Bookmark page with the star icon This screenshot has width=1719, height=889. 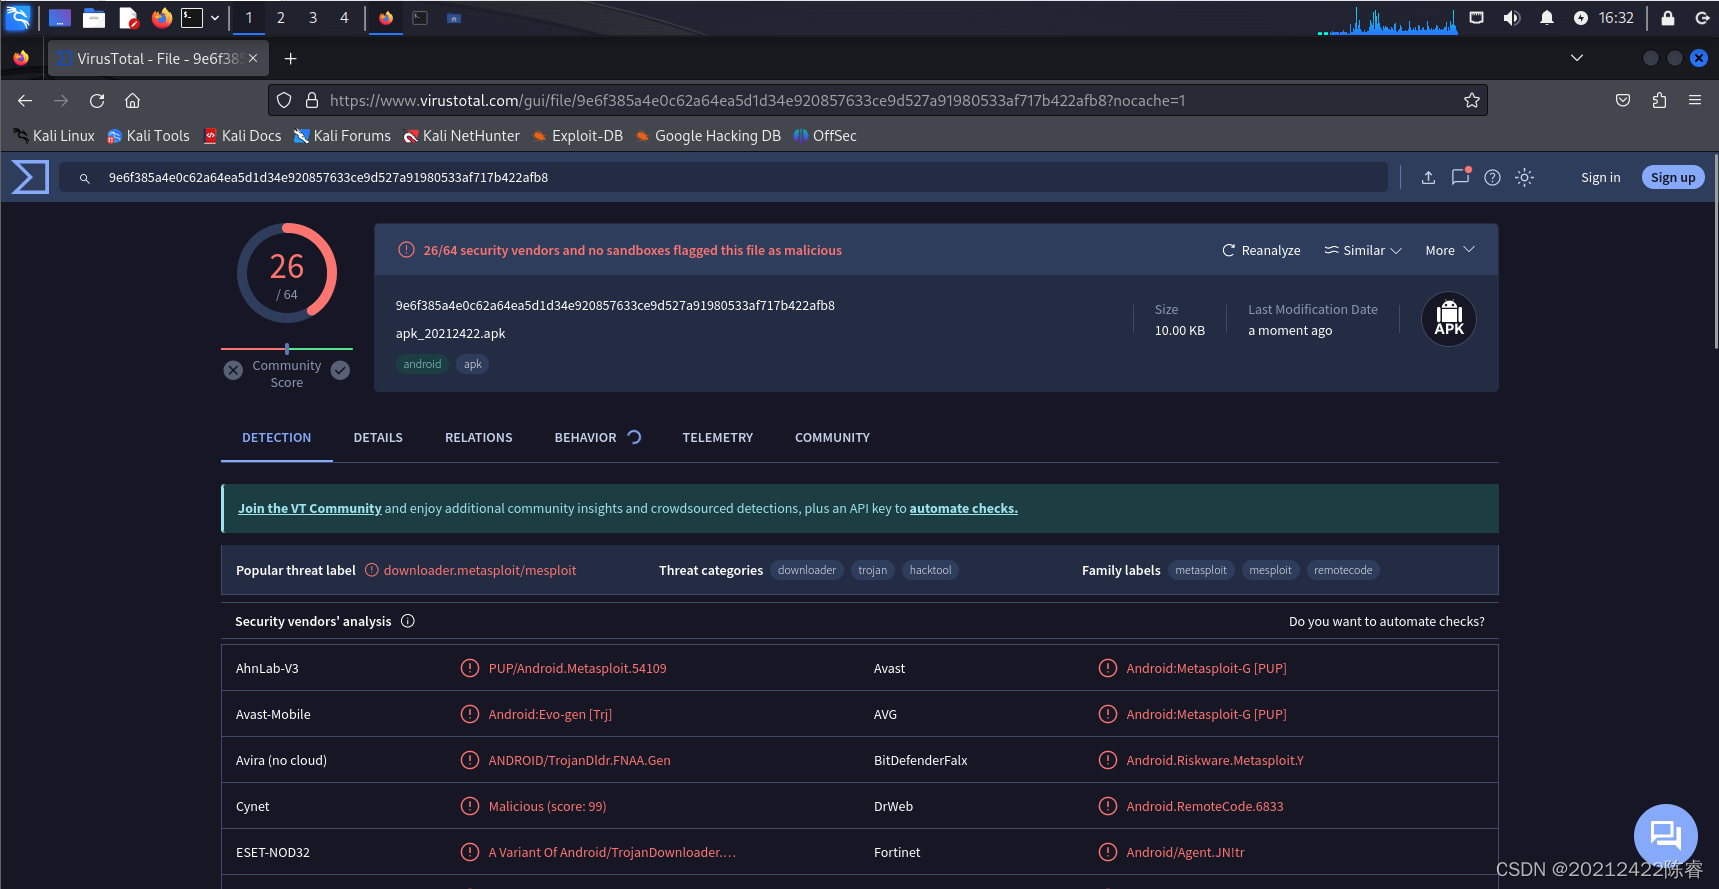1471,100
